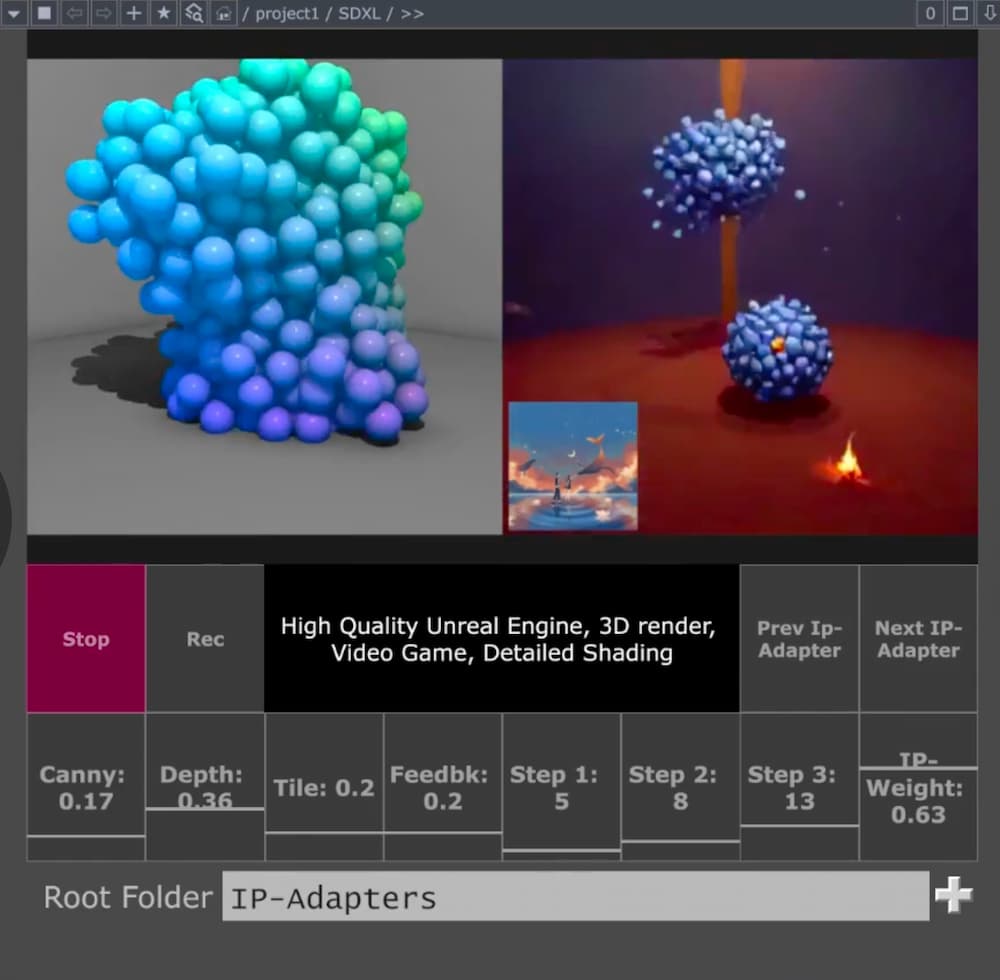Adjust the Feedbk 0.2 slider
1000x980 pixels.
(443, 787)
